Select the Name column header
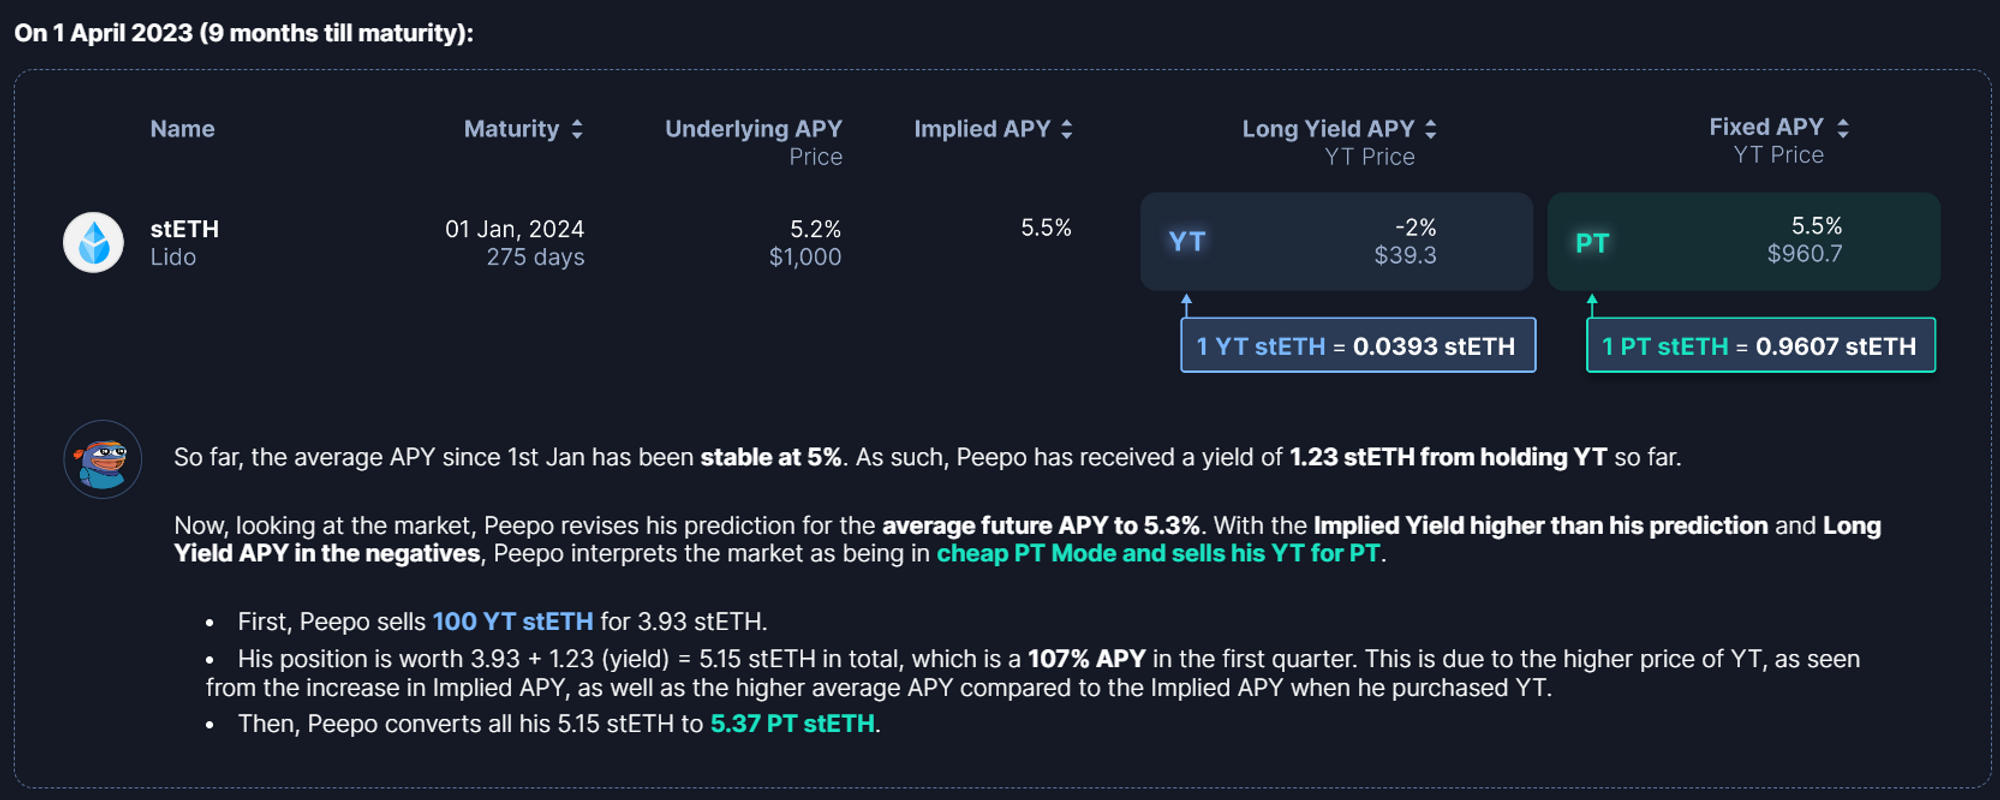 pos(182,129)
